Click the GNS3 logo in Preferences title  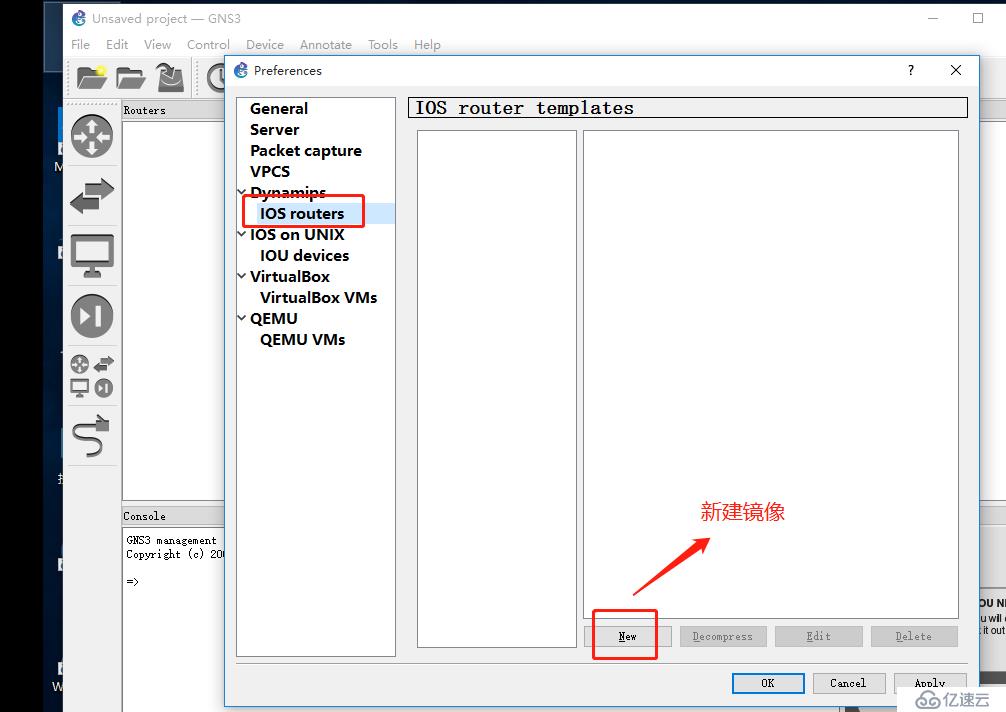[x=241, y=70]
